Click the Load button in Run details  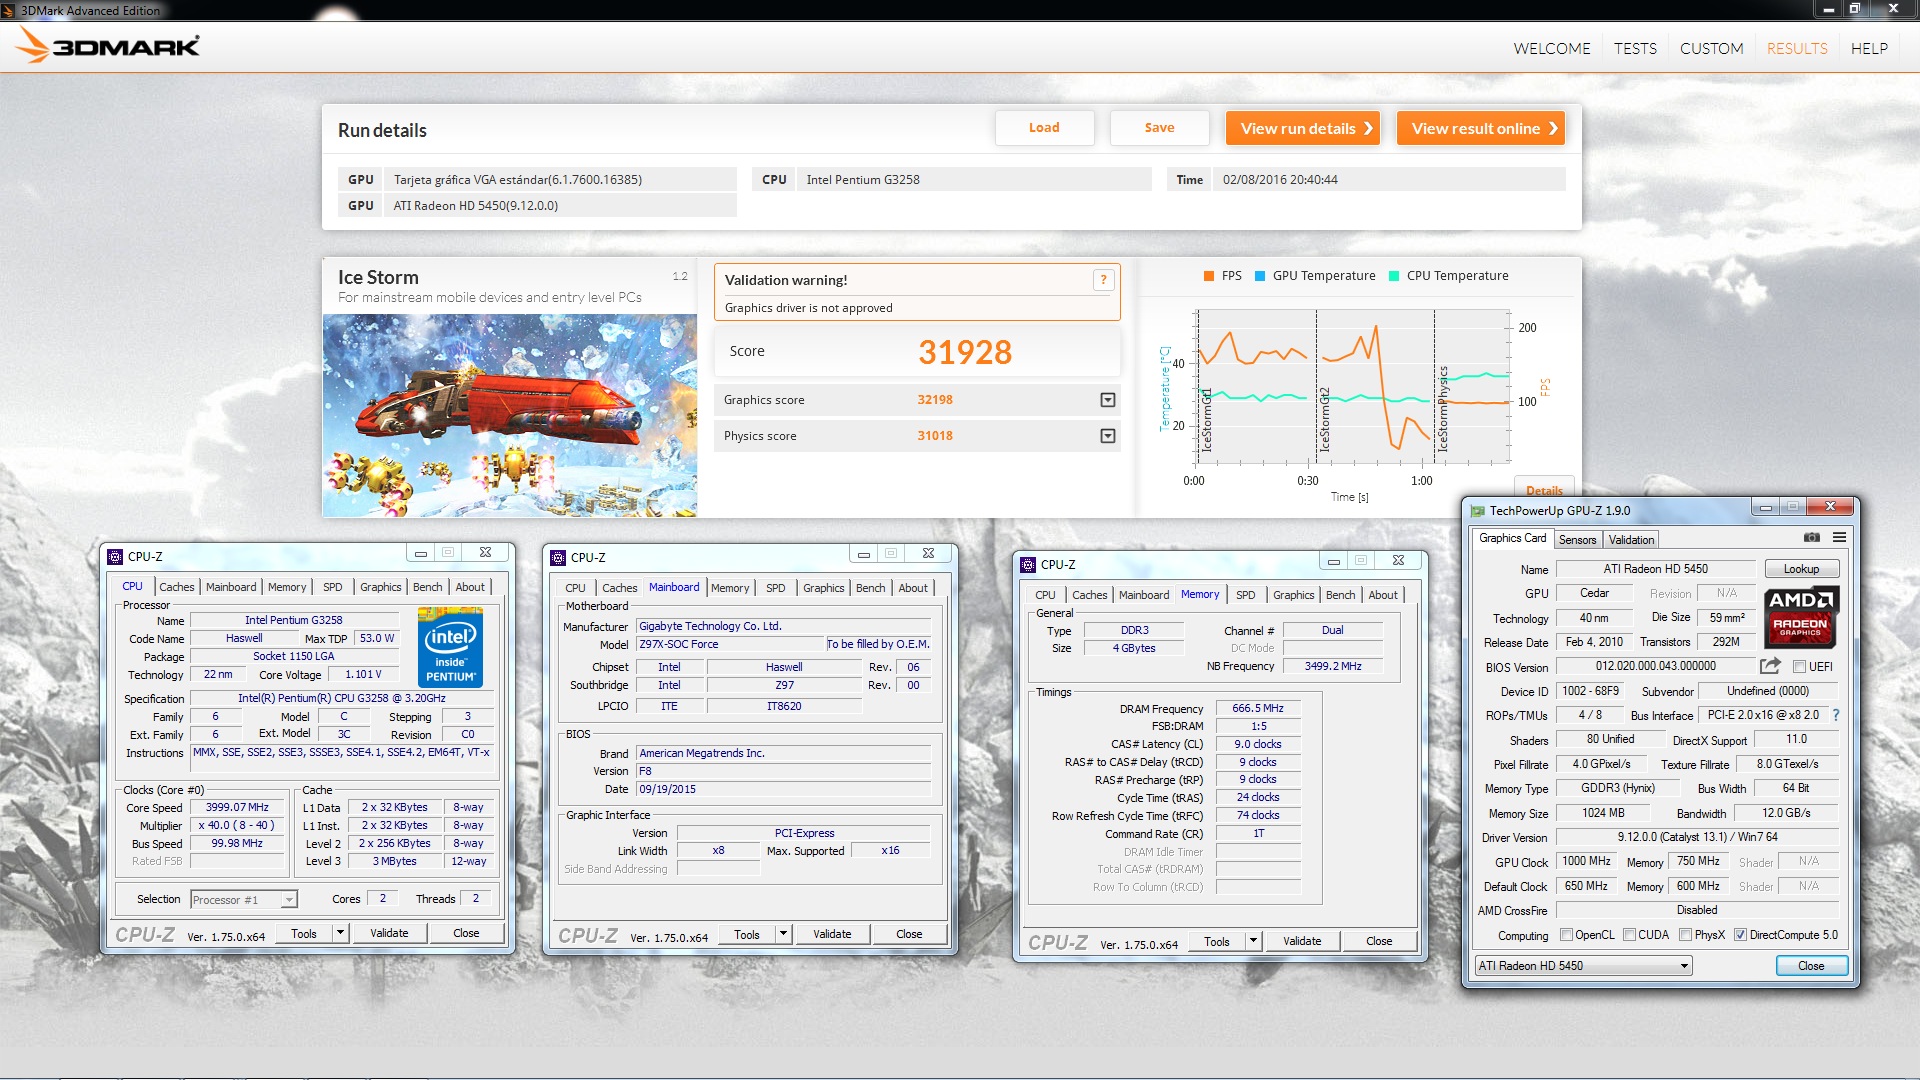pos(1044,128)
